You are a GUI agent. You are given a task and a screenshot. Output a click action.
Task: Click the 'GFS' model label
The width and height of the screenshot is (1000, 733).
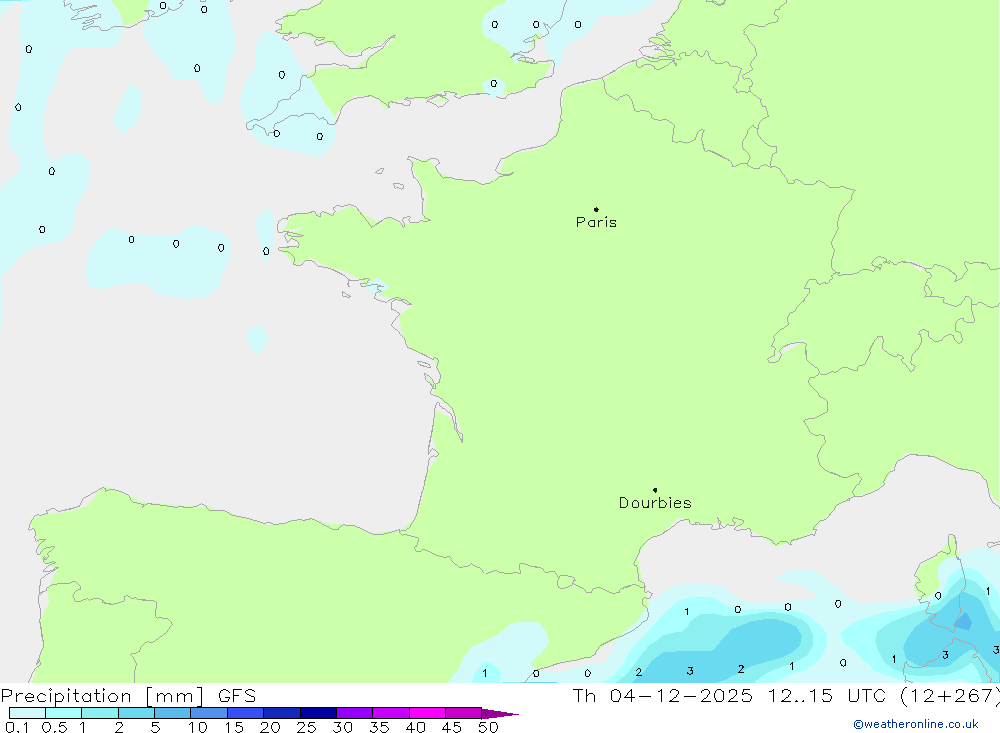[x=237, y=696]
